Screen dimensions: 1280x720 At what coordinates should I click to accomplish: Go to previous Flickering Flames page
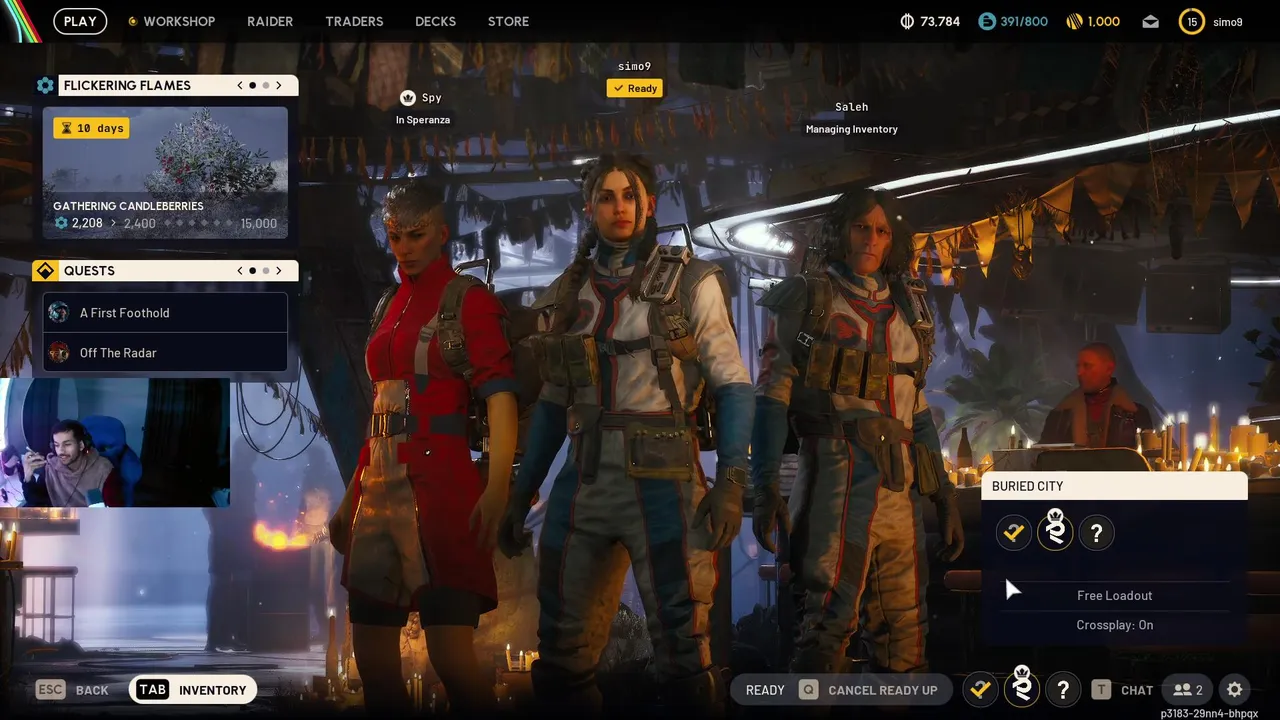(x=240, y=86)
